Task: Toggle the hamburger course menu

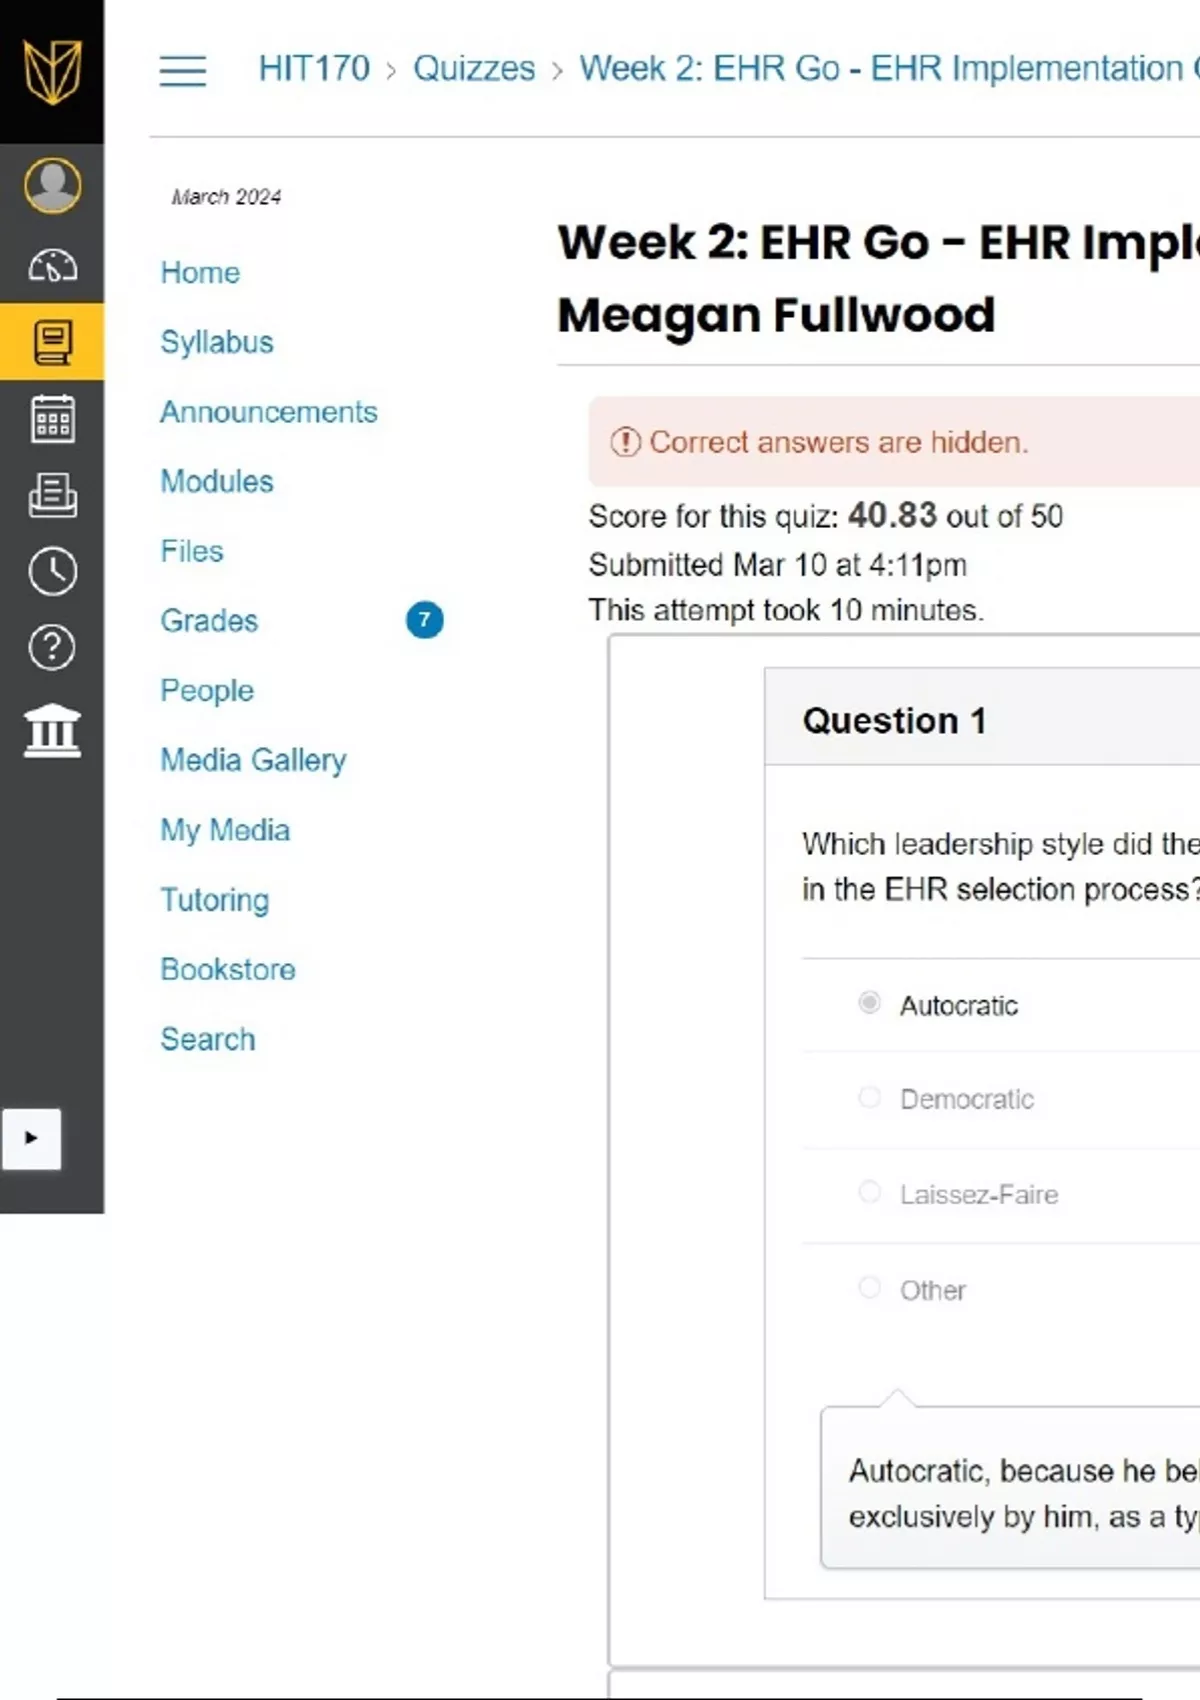Action: tap(183, 70)
